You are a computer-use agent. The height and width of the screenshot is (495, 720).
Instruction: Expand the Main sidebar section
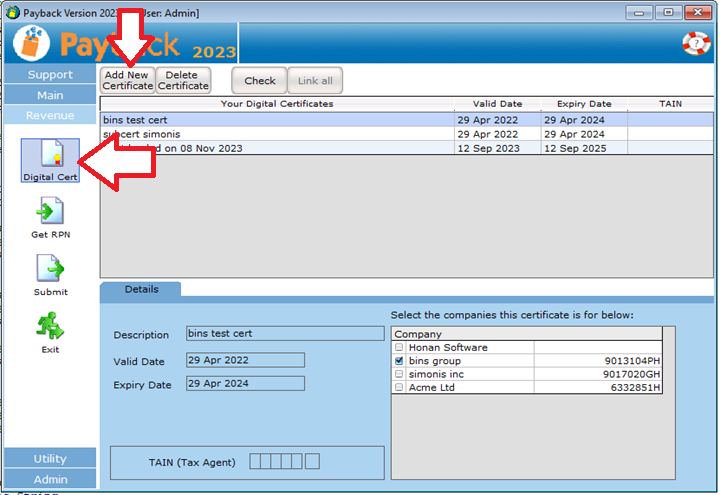click(x=50, y=95)
